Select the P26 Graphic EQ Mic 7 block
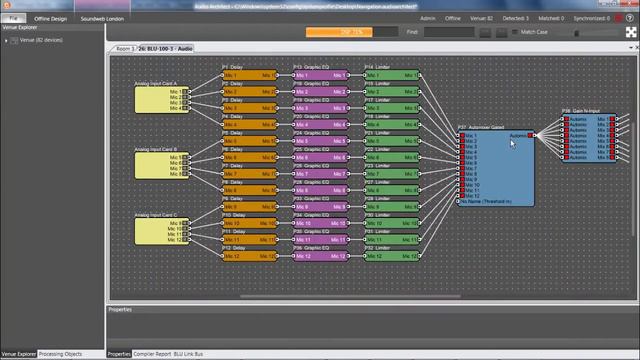This screenshot has height=360, width=640. (321, 174)
